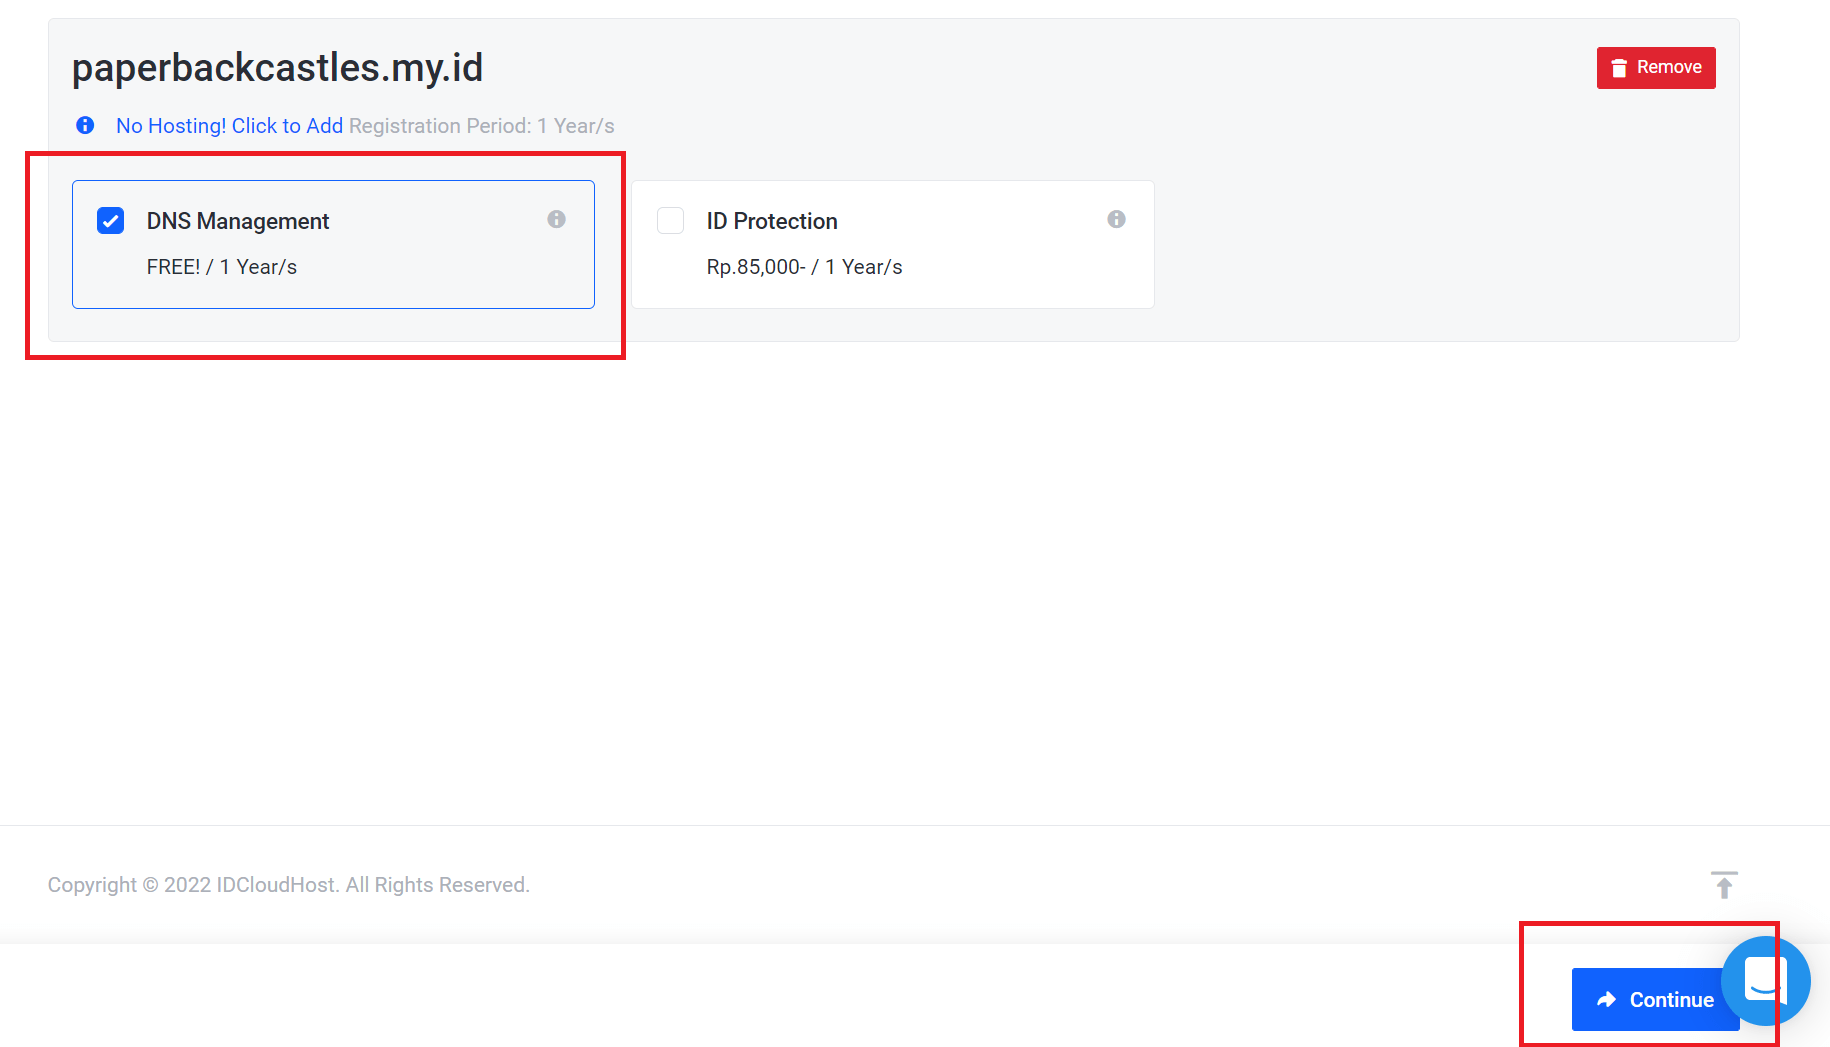Open the info tooltip beside ID Protection

click(1116, 218)
